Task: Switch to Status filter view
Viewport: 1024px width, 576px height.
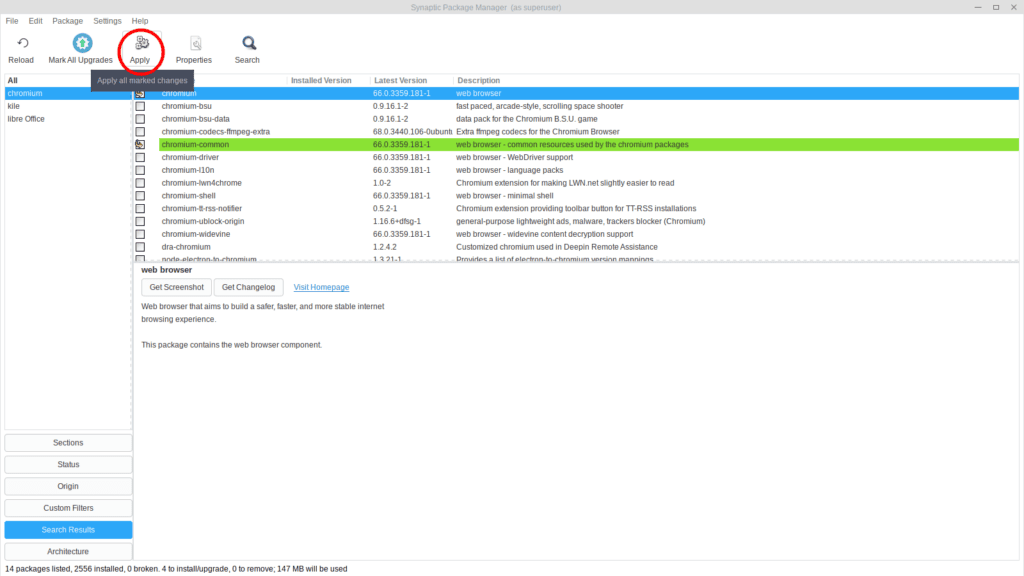Action: coord(68,464)
